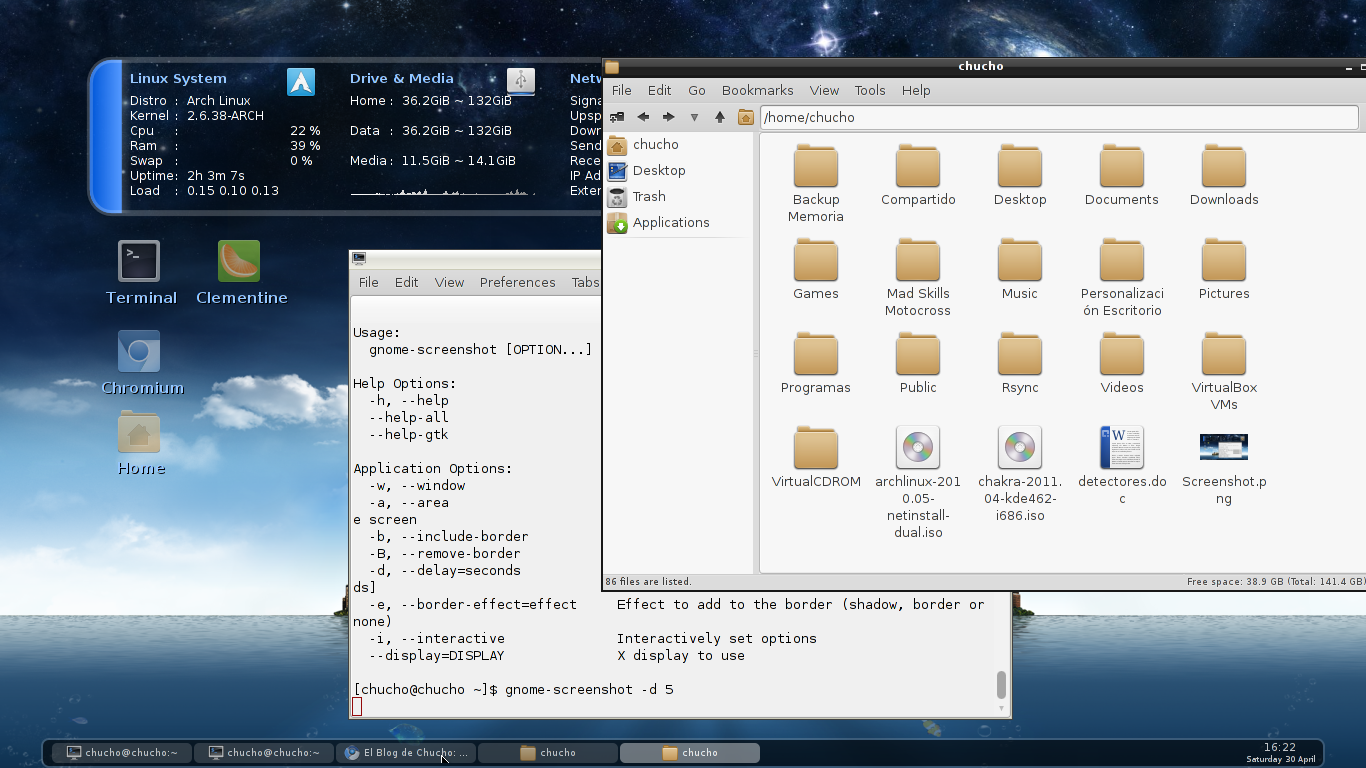1366x768 pixels.
Task: Go forward using the file manager's right arrow
Action: (x=669, y=117)
